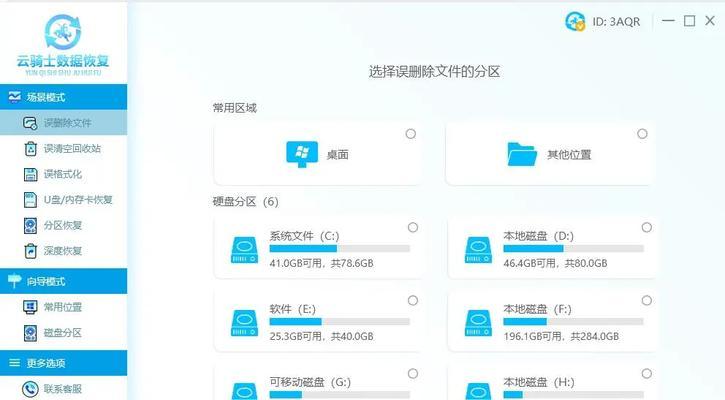Image resolution: width=725 pixels, height=400 pixels.
Task: Click the 硬盘分区 (6) heading
Action: tap(246, 202)
